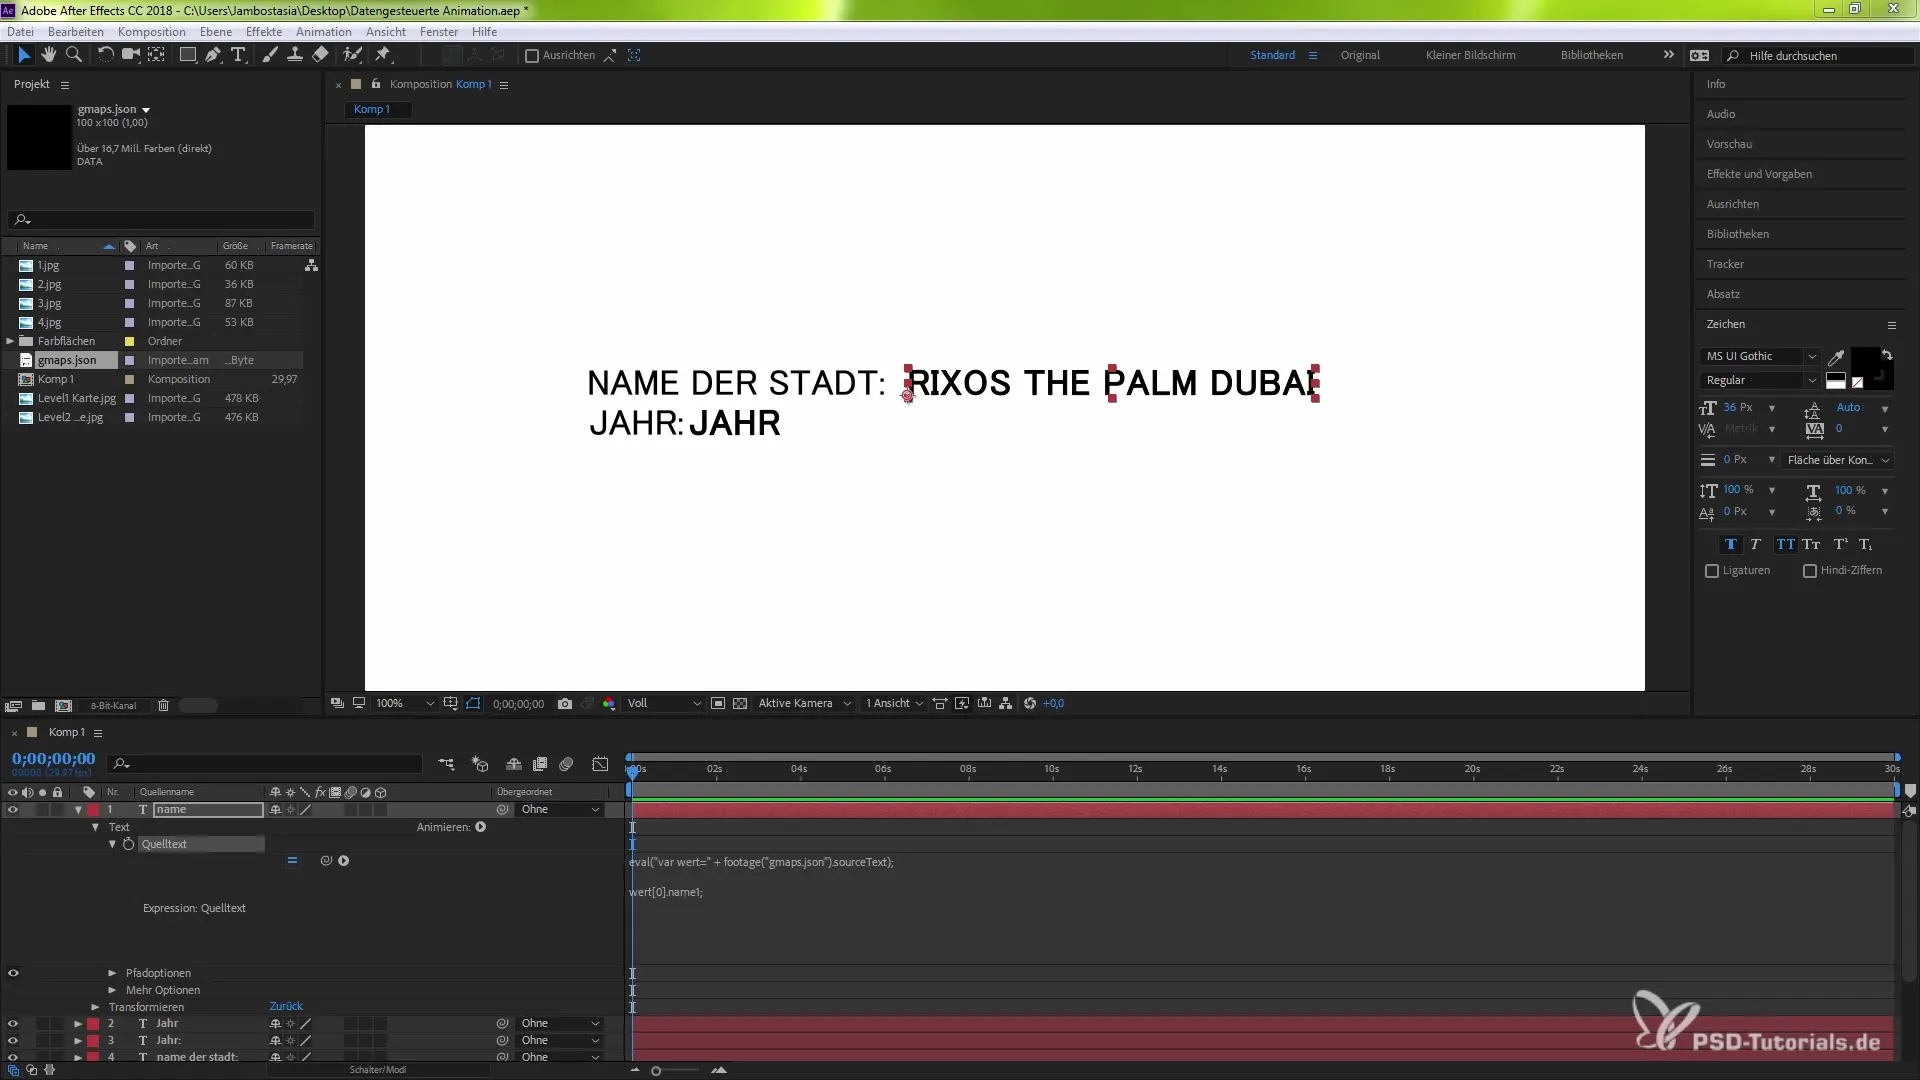Select the Brush tool
1920x1080 pixels.
[270, 55]
